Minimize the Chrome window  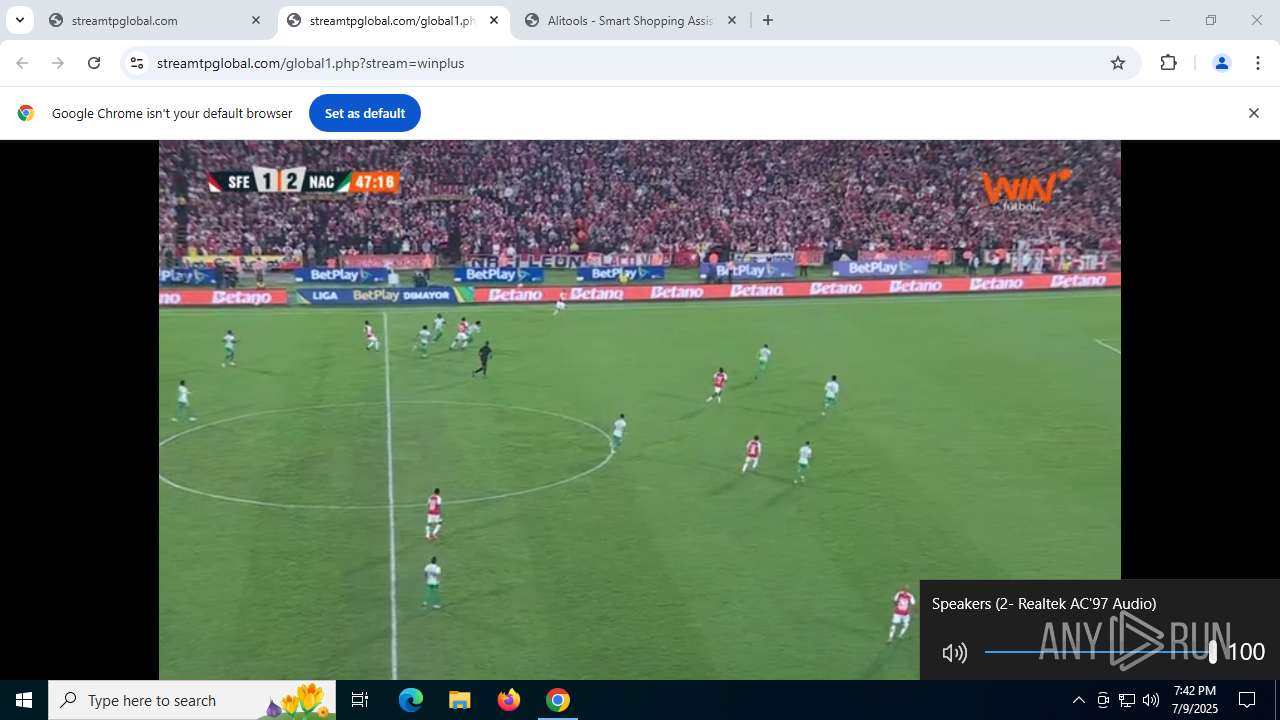click(1164, 20)
